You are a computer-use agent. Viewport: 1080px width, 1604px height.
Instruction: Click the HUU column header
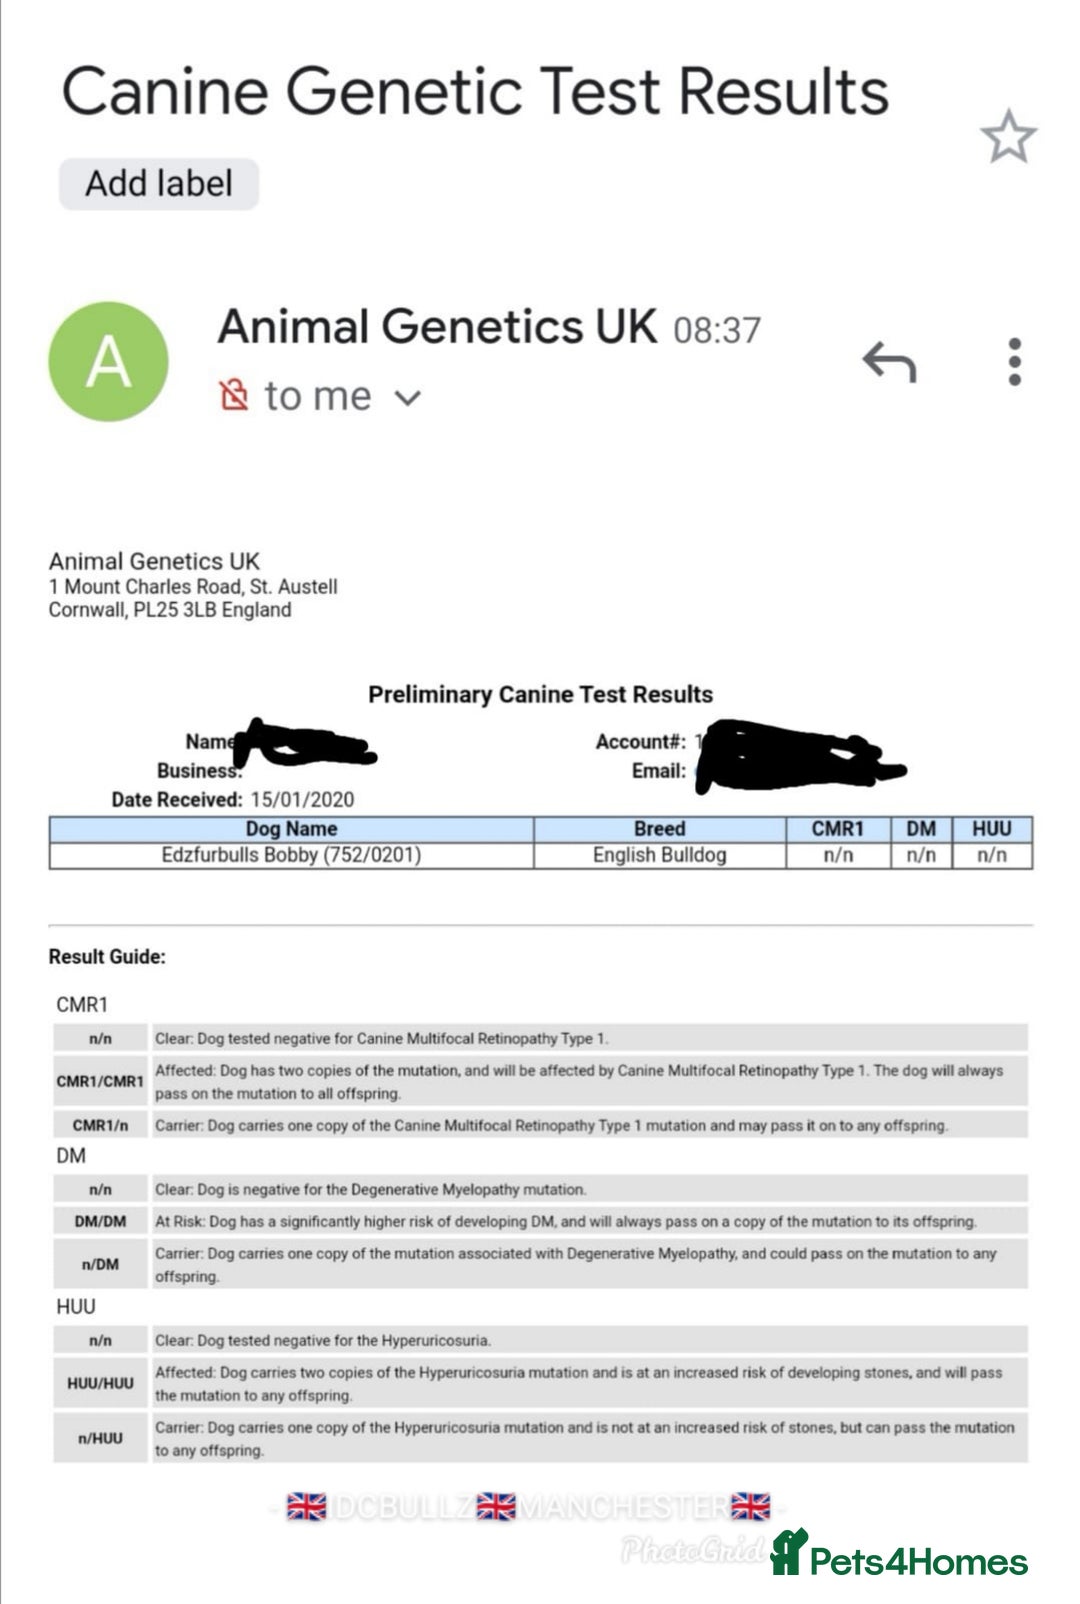point(991,829)
